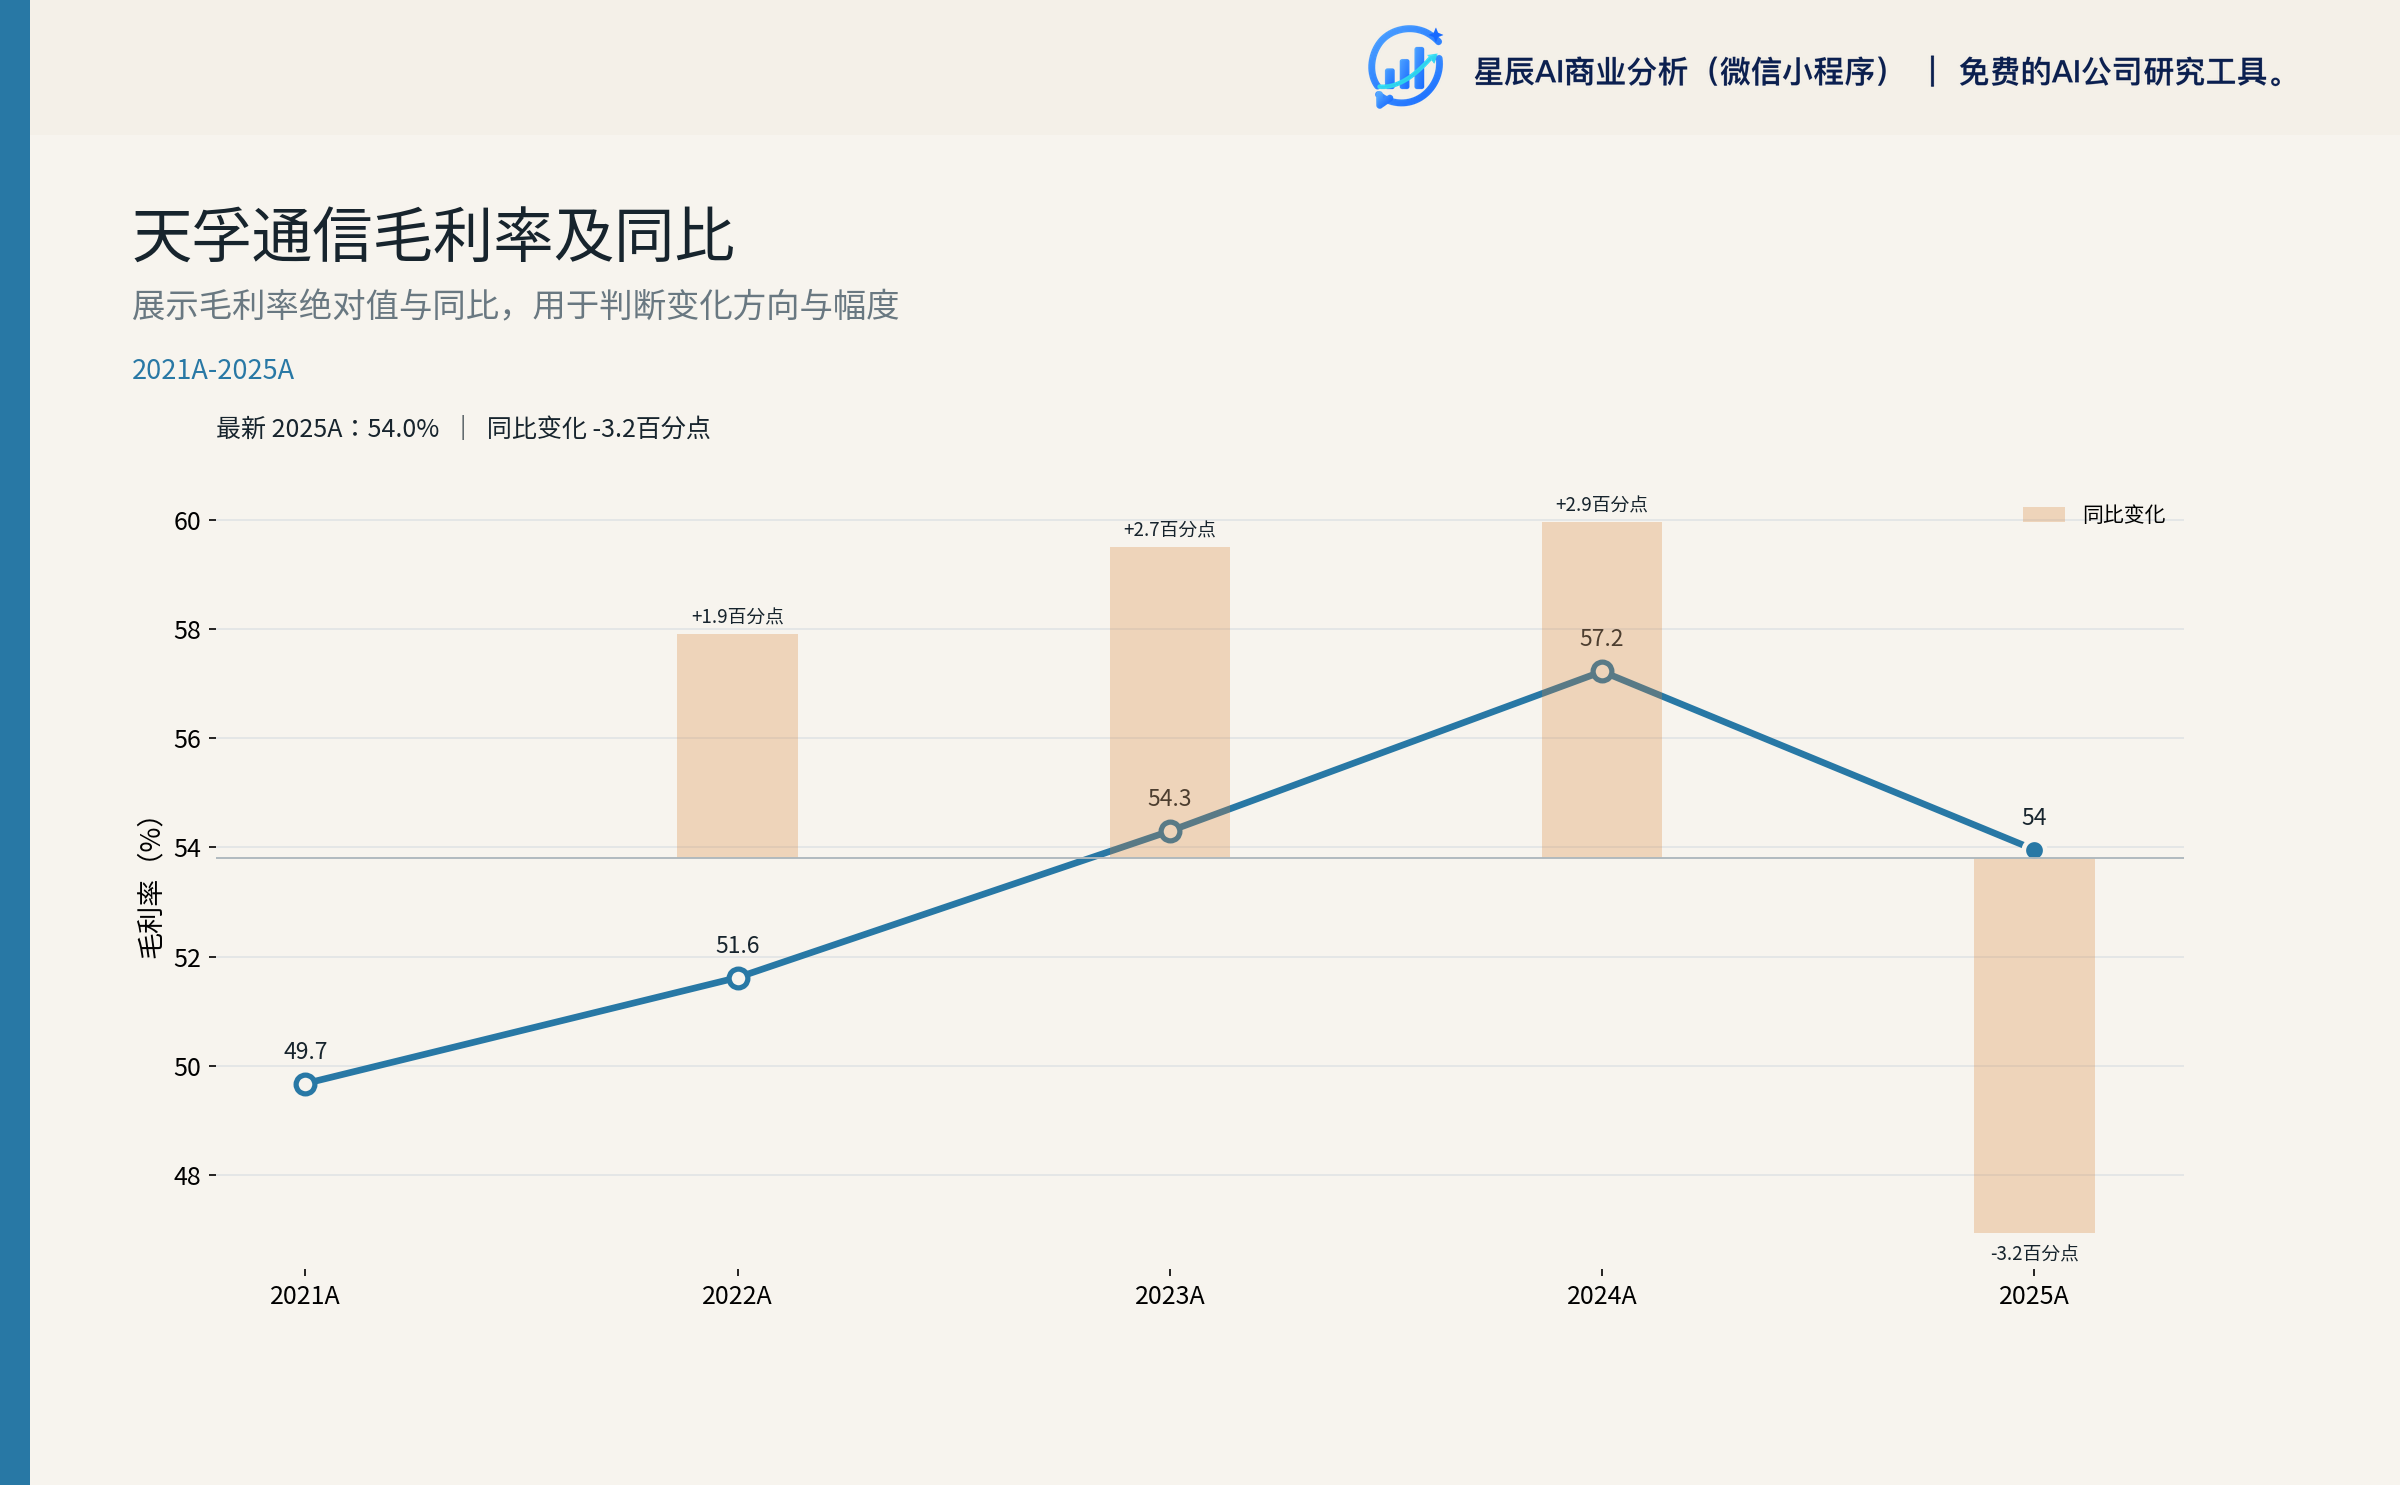Click the 2023A x-axis label
Screen dimensions: 2400x1485
coord(1170,1296)
